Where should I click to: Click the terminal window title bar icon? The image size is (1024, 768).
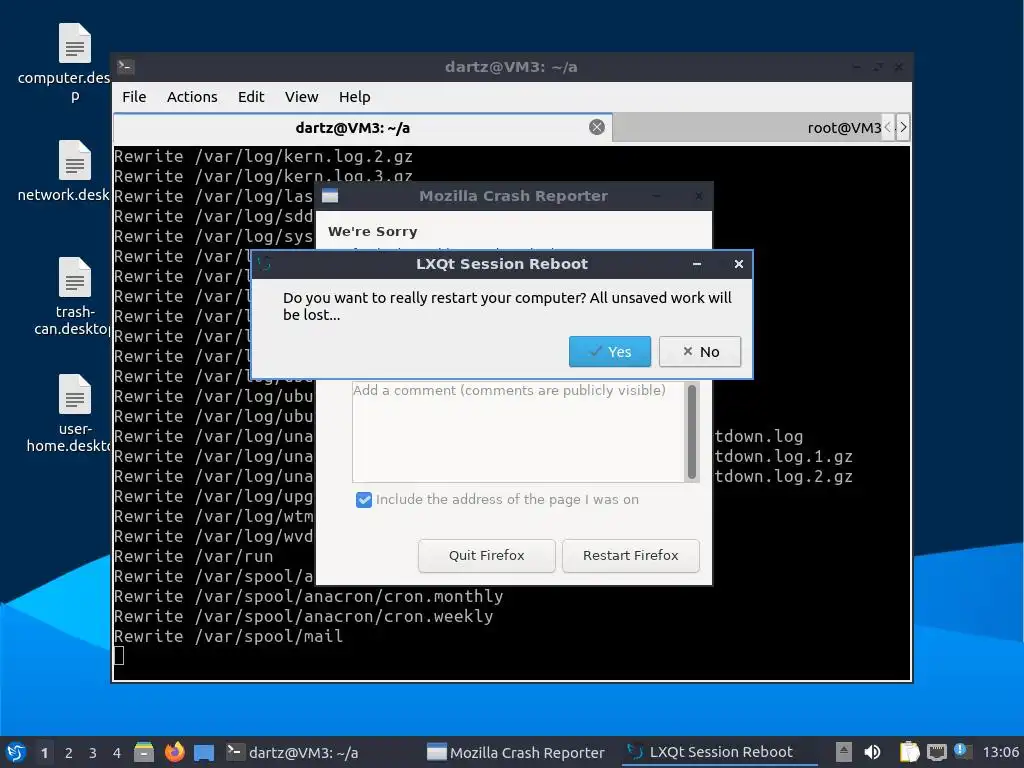(x=125, y=66)
